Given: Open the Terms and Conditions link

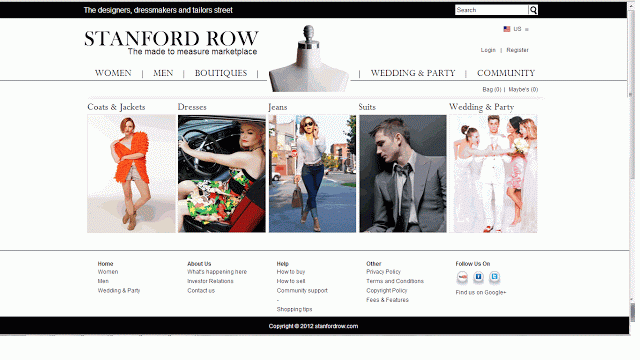Looking at the screenshot, I should pos(395,281).
